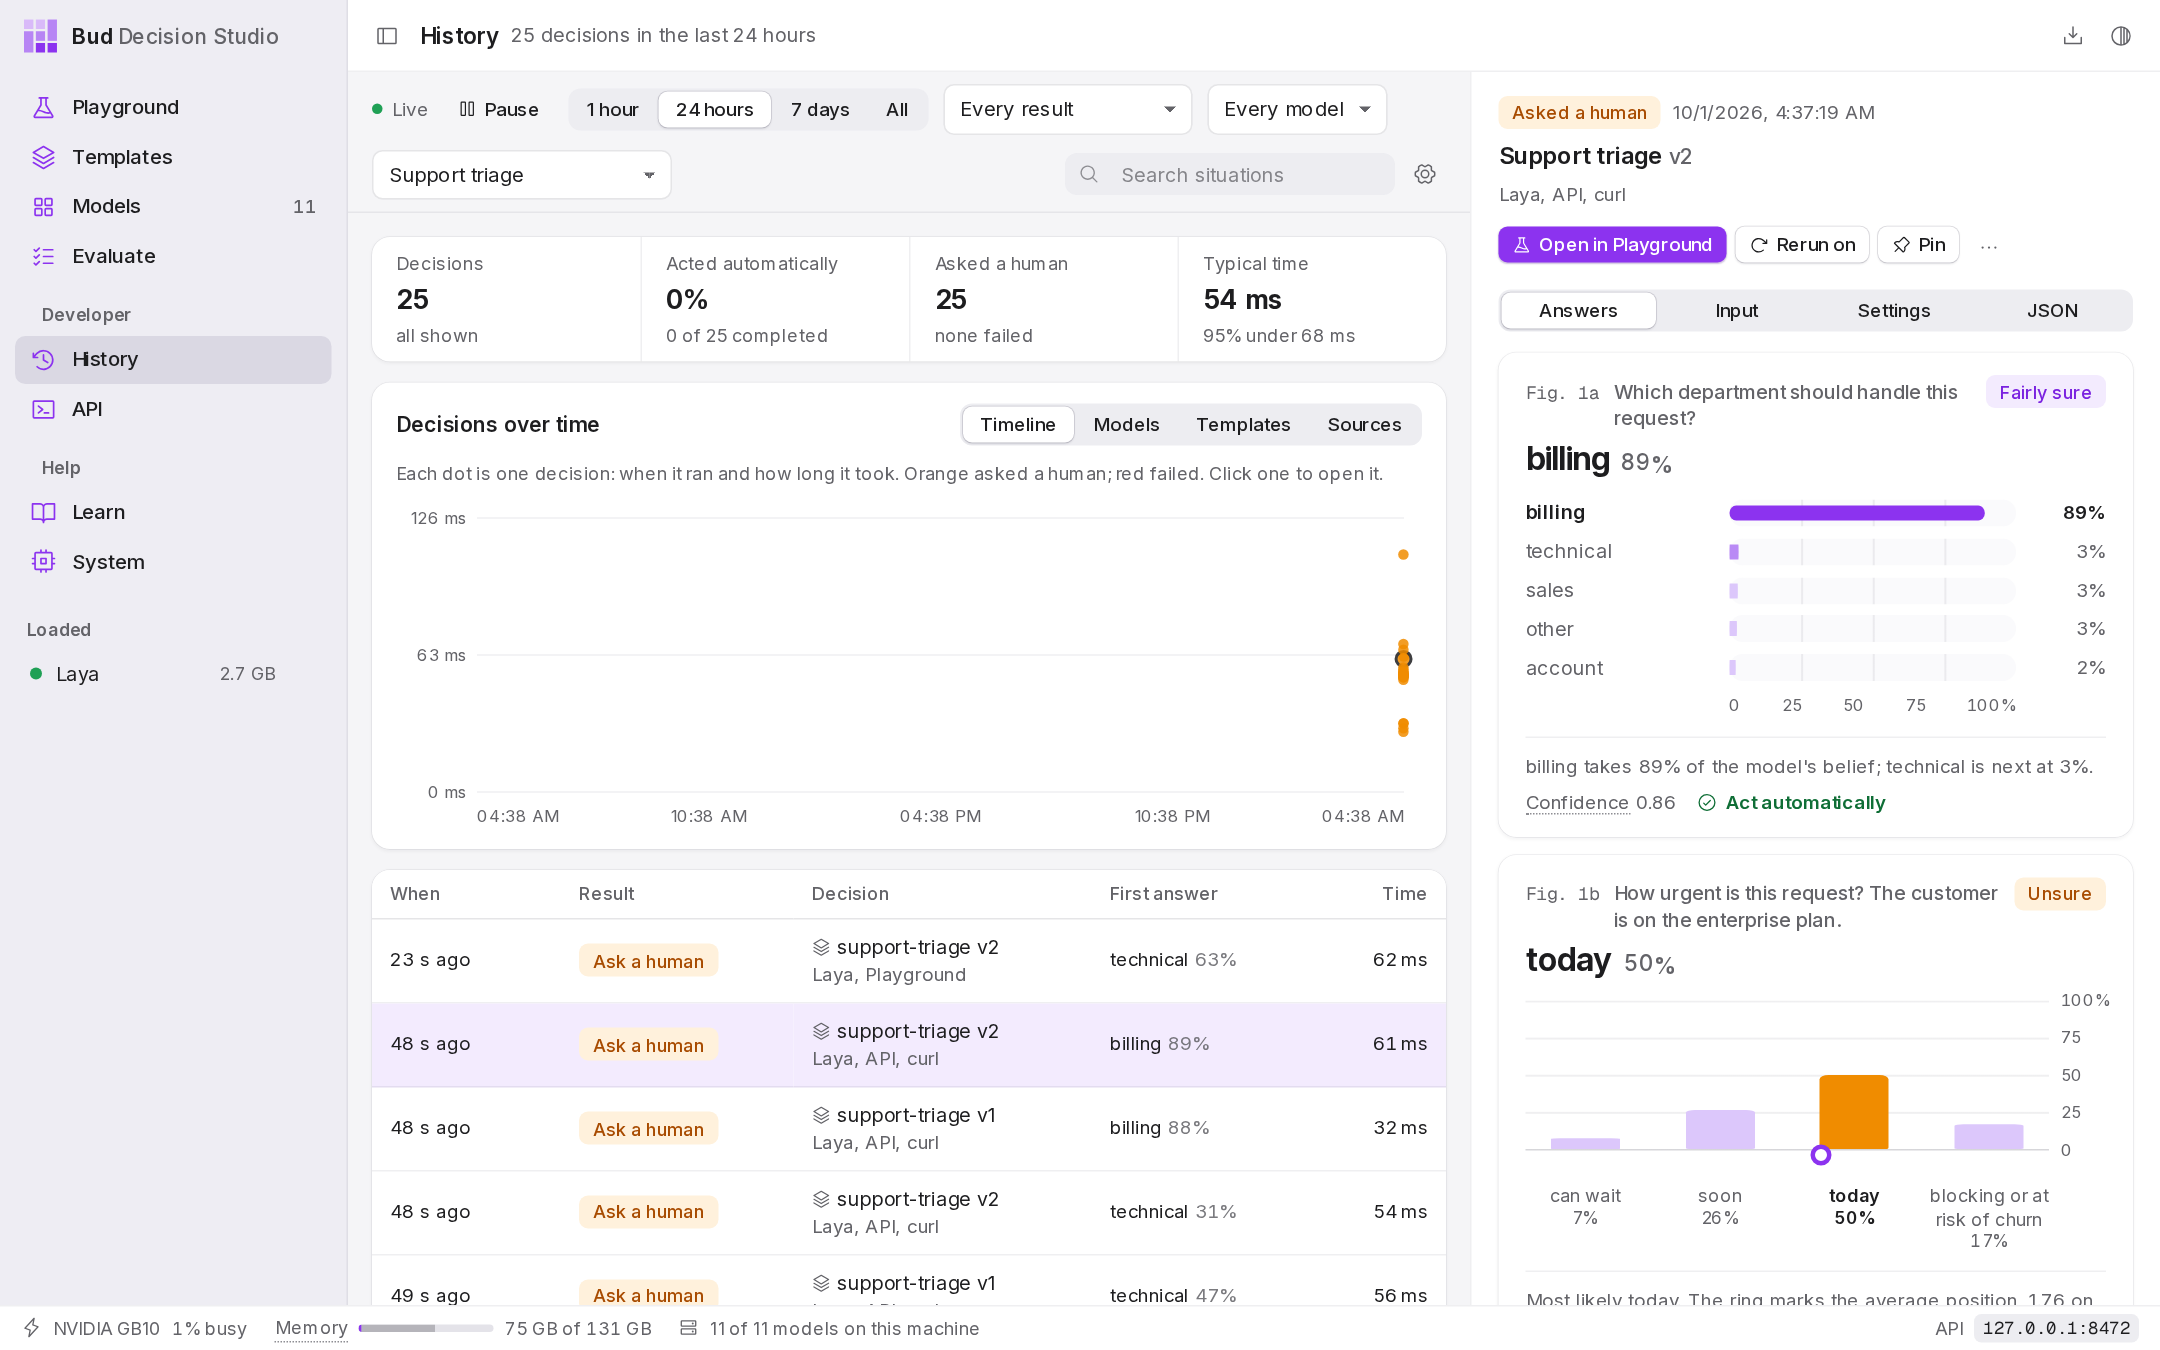
Task: Click the System chip icon
Action: (43, 562)
